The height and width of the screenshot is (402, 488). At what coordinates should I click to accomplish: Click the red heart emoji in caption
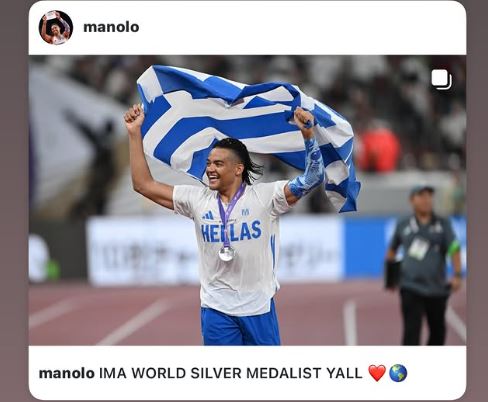point(377,373)
